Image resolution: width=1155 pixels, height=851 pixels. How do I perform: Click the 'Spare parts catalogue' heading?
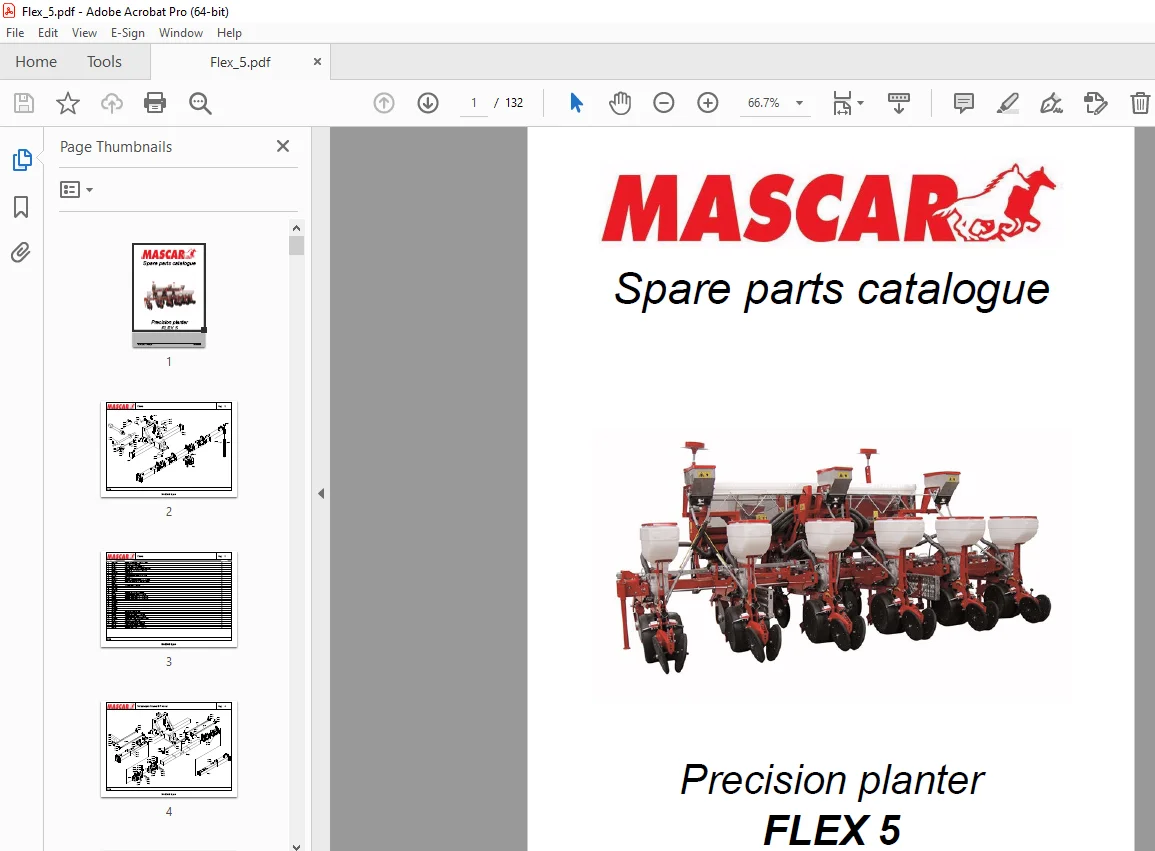coord(832,289)
